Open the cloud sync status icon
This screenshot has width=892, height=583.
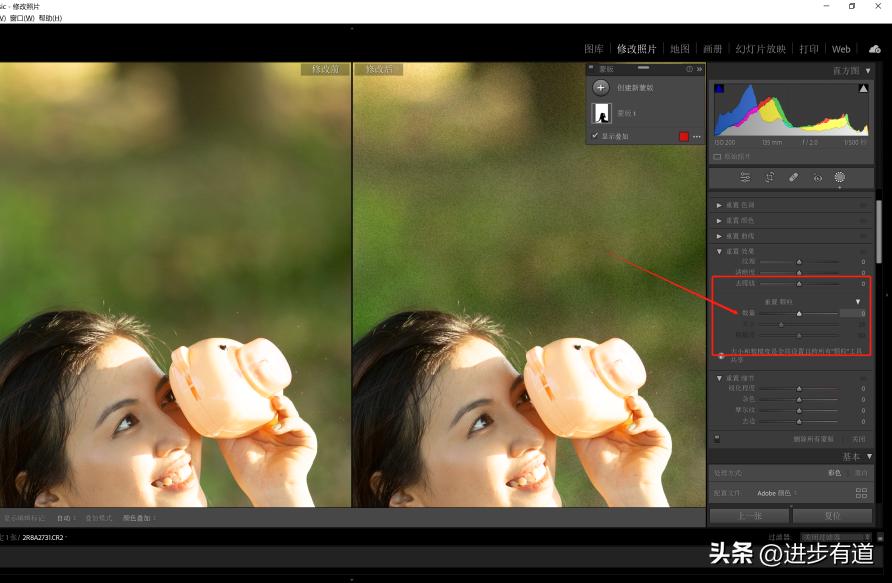click(x=875, y=49)
